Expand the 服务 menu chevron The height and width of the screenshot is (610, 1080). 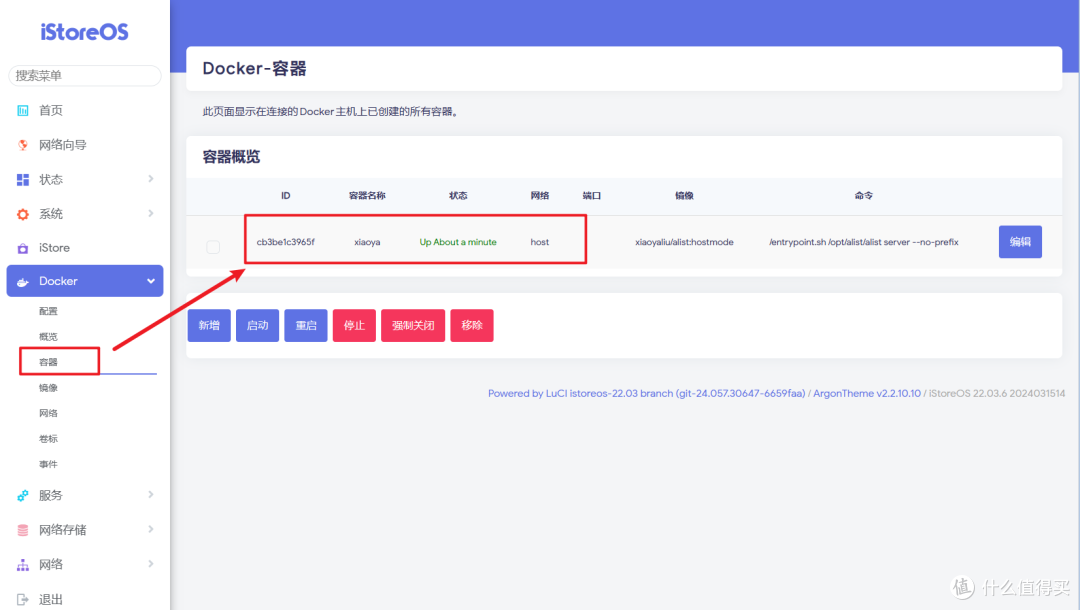[x=151, y=494]
